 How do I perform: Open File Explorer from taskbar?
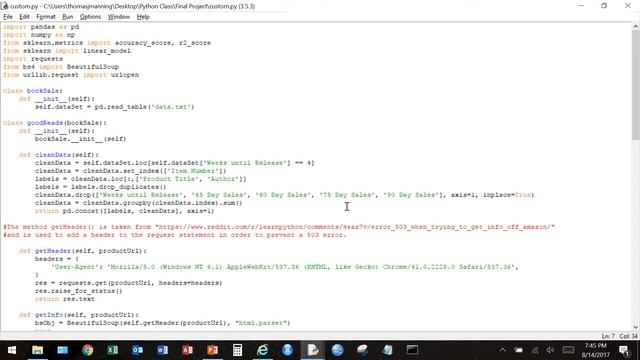pos(38,350)
